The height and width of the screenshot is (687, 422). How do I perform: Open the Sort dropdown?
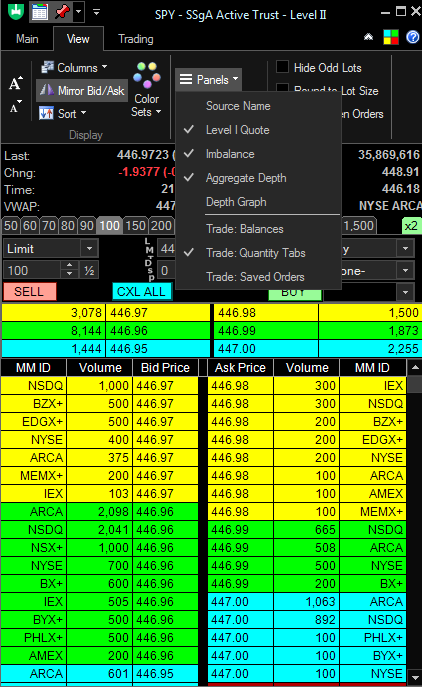click(63, 114)
